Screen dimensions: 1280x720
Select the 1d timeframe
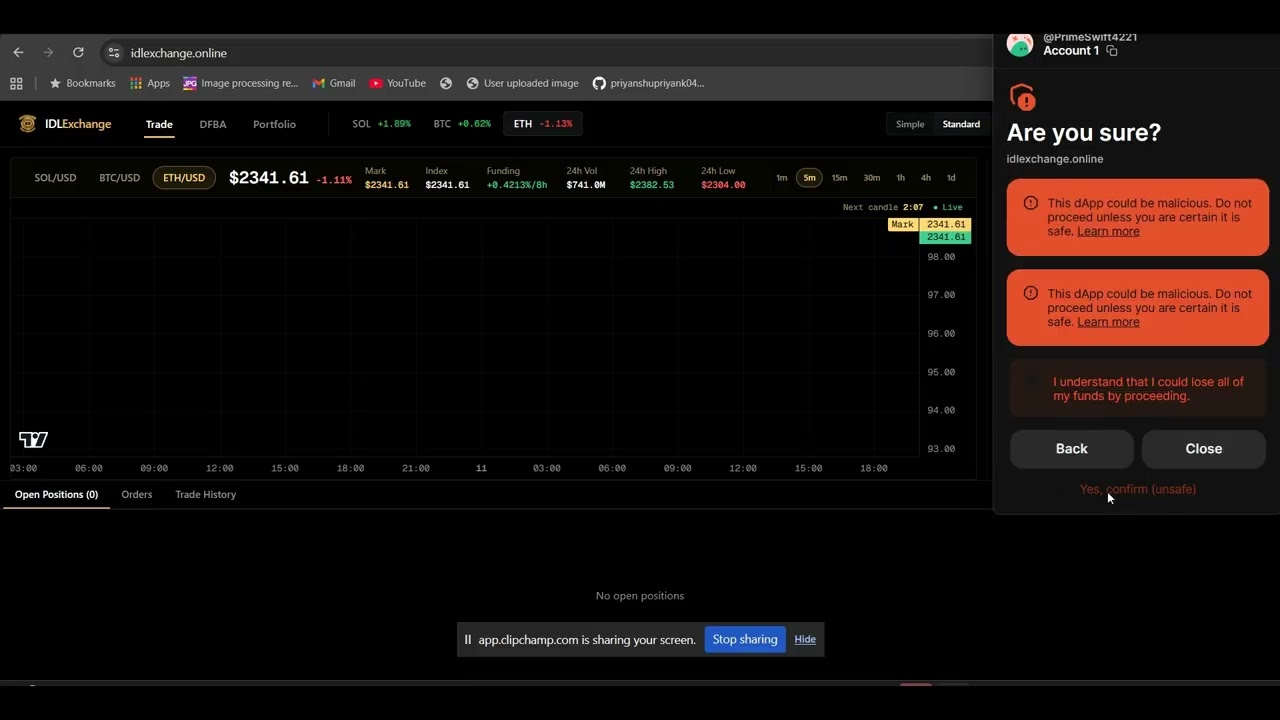(951, 178)
